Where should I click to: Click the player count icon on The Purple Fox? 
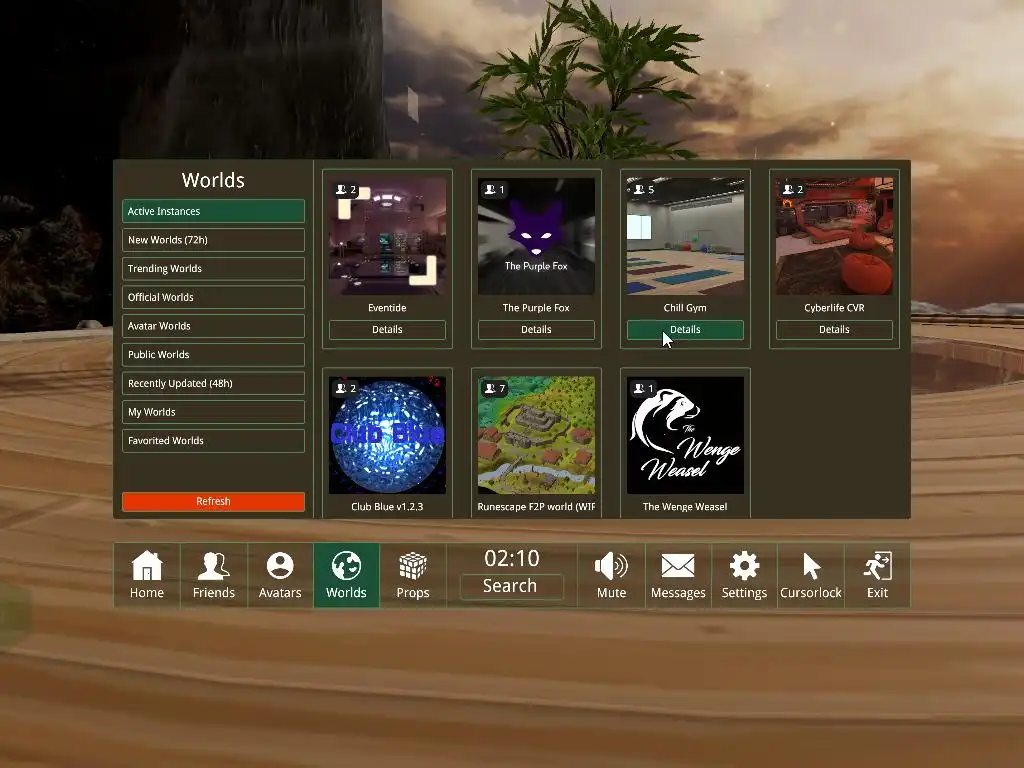pyautogui.click(x=490, y=189)
